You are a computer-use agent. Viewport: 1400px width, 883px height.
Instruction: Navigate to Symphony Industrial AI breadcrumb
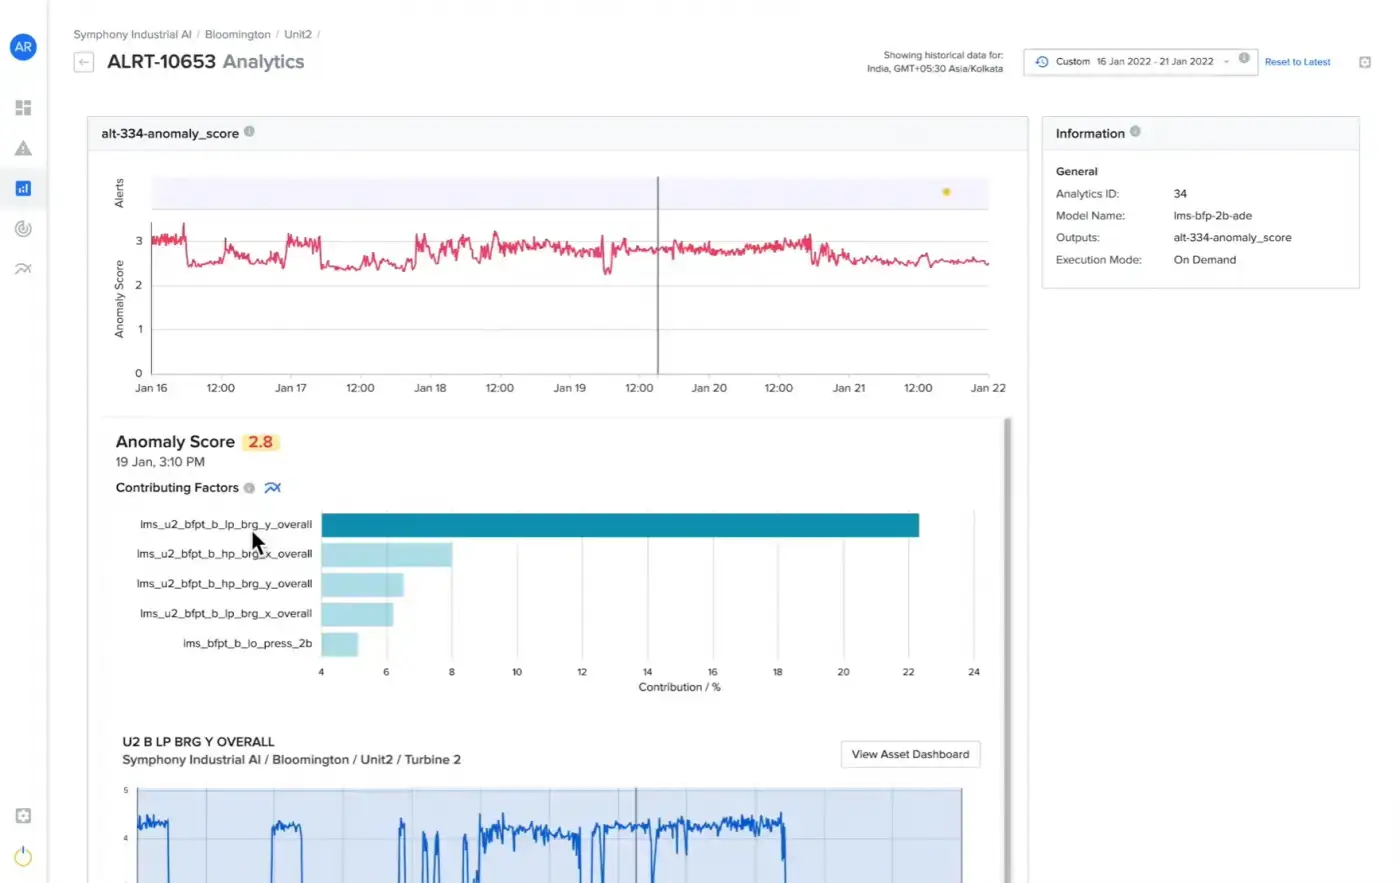point(132,34)
